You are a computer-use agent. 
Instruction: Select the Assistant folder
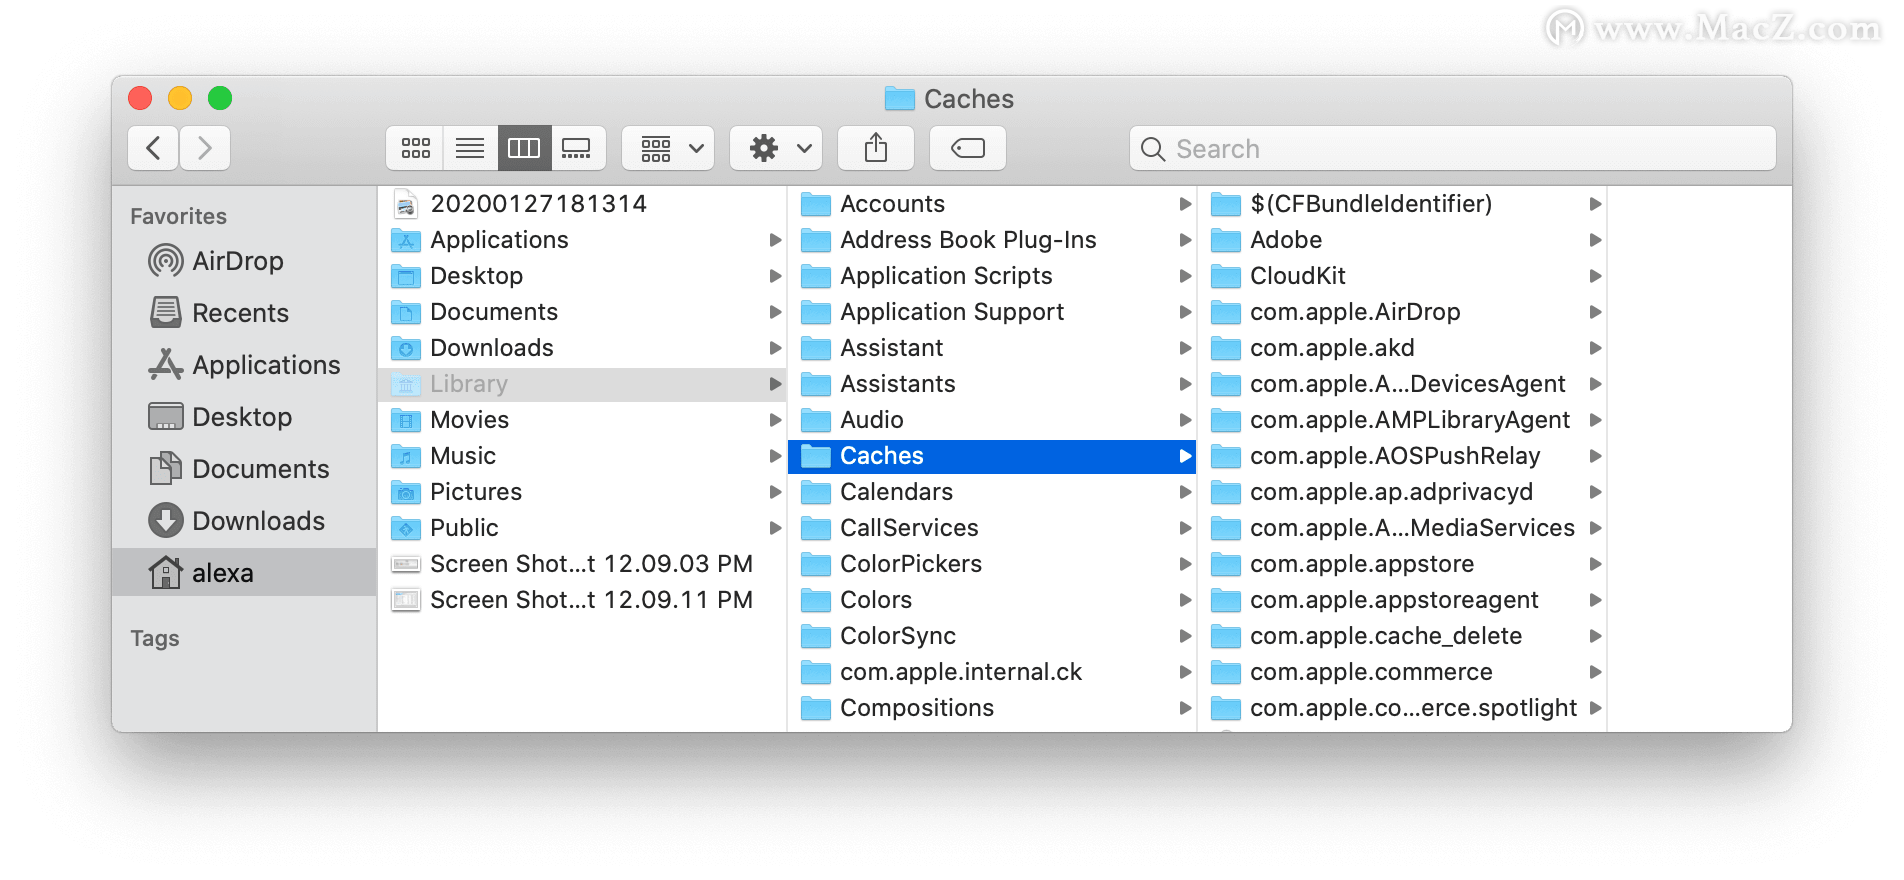click(992, 348)
